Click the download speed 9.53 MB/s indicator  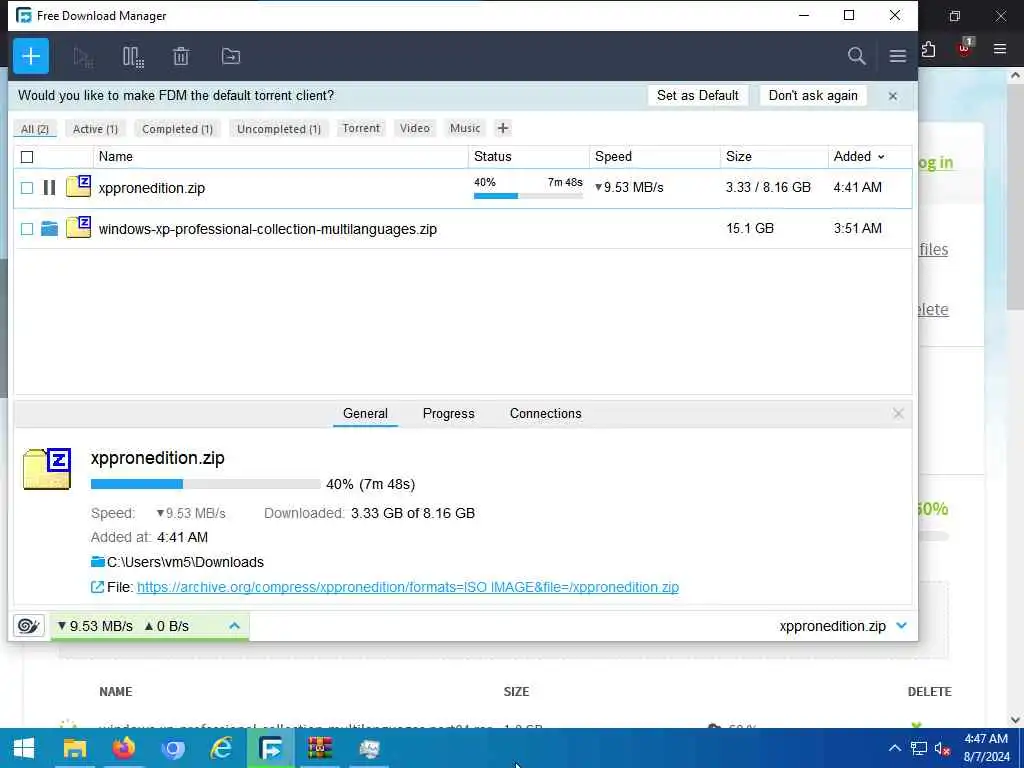pyautogui.click(x=95, y=626)
